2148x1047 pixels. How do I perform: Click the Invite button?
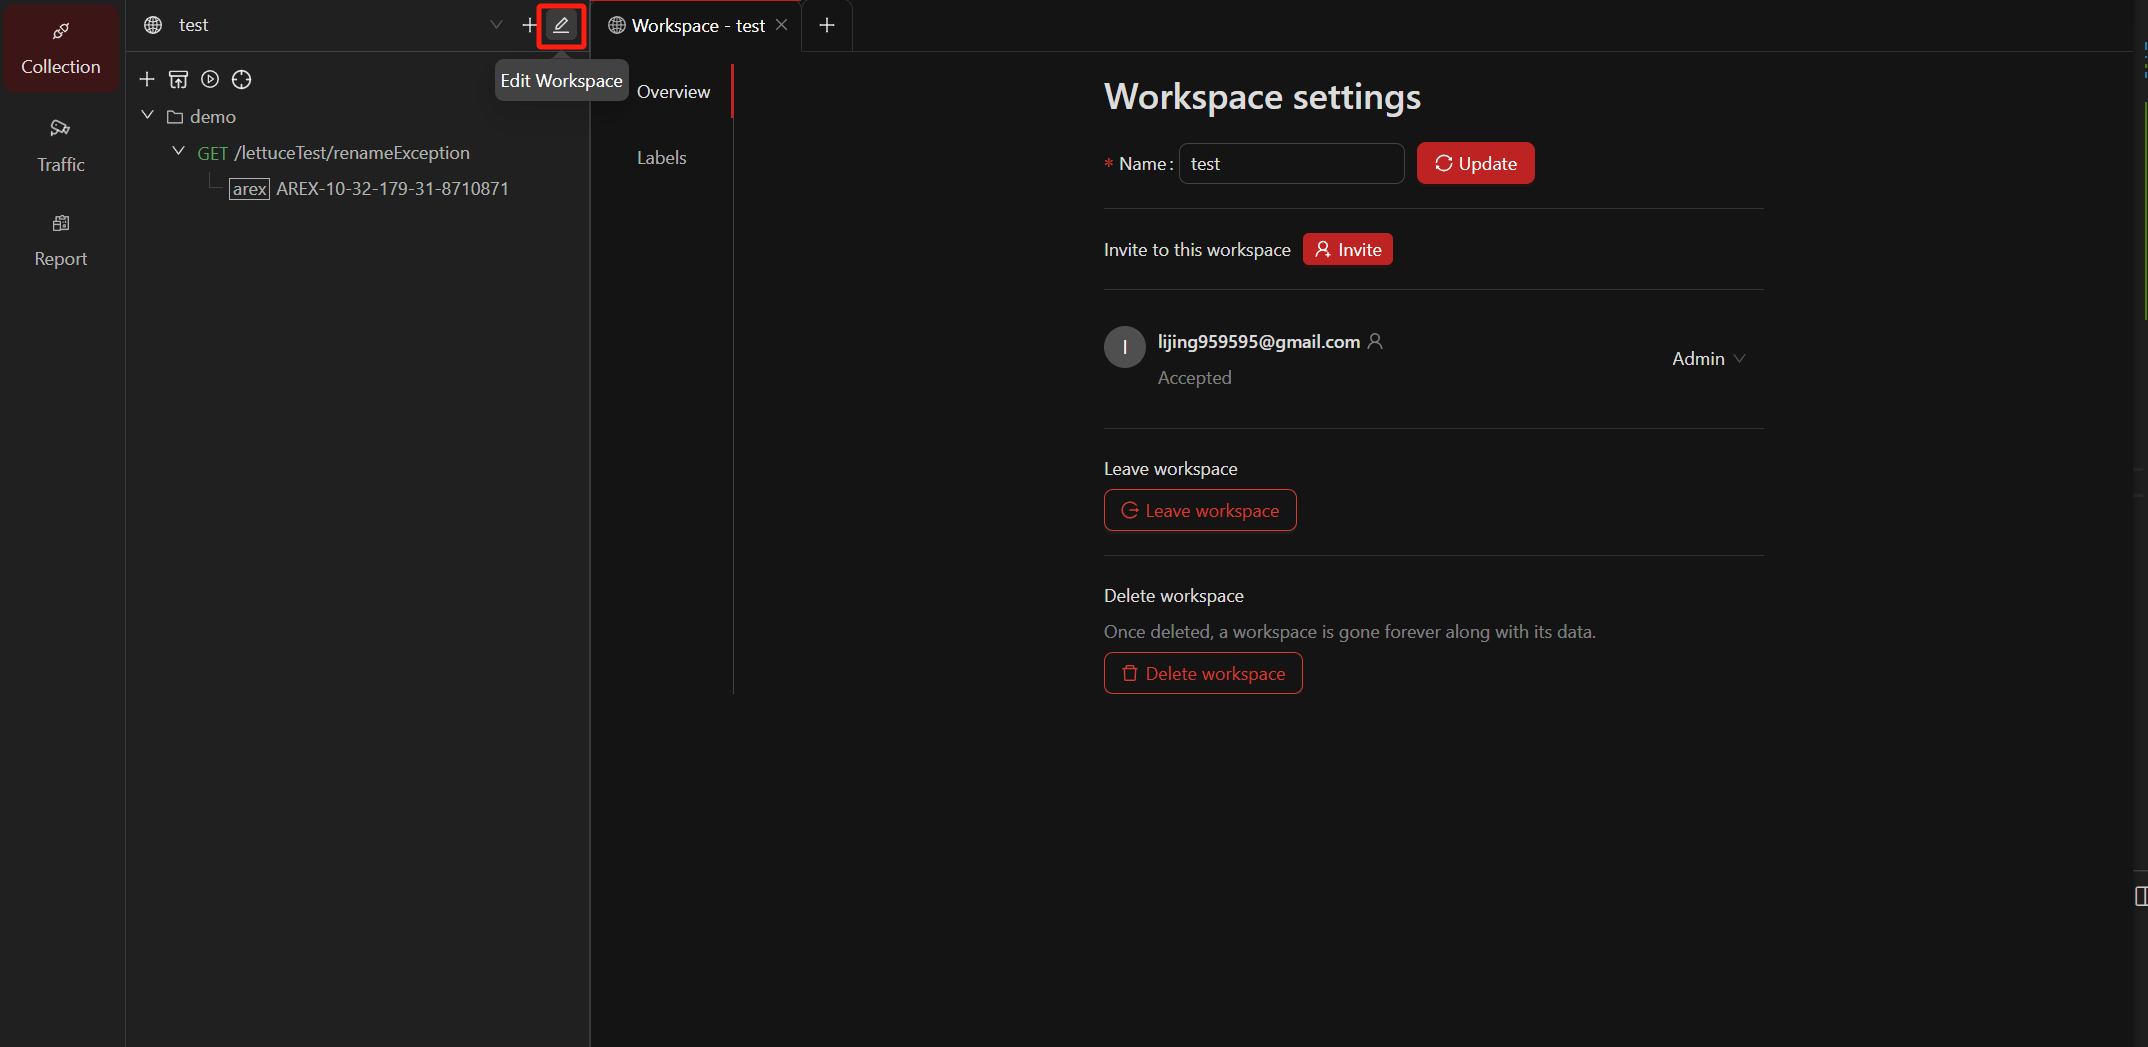click(x=1347, y=250)
